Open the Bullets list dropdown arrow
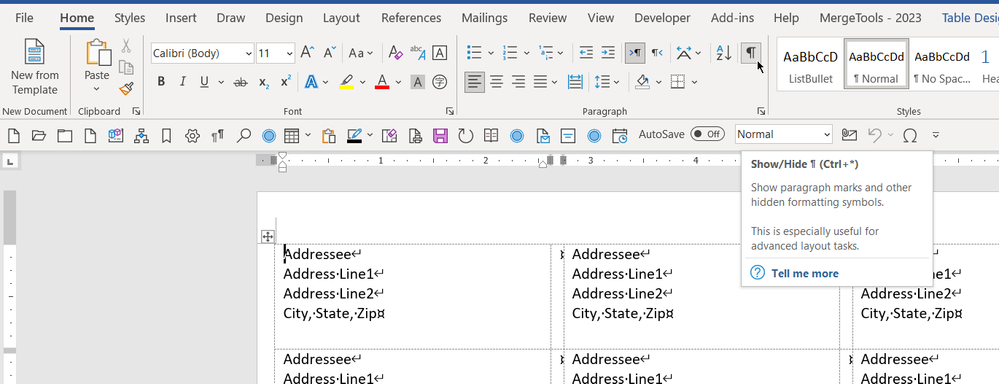999x384 pixels. coord(491,53)
